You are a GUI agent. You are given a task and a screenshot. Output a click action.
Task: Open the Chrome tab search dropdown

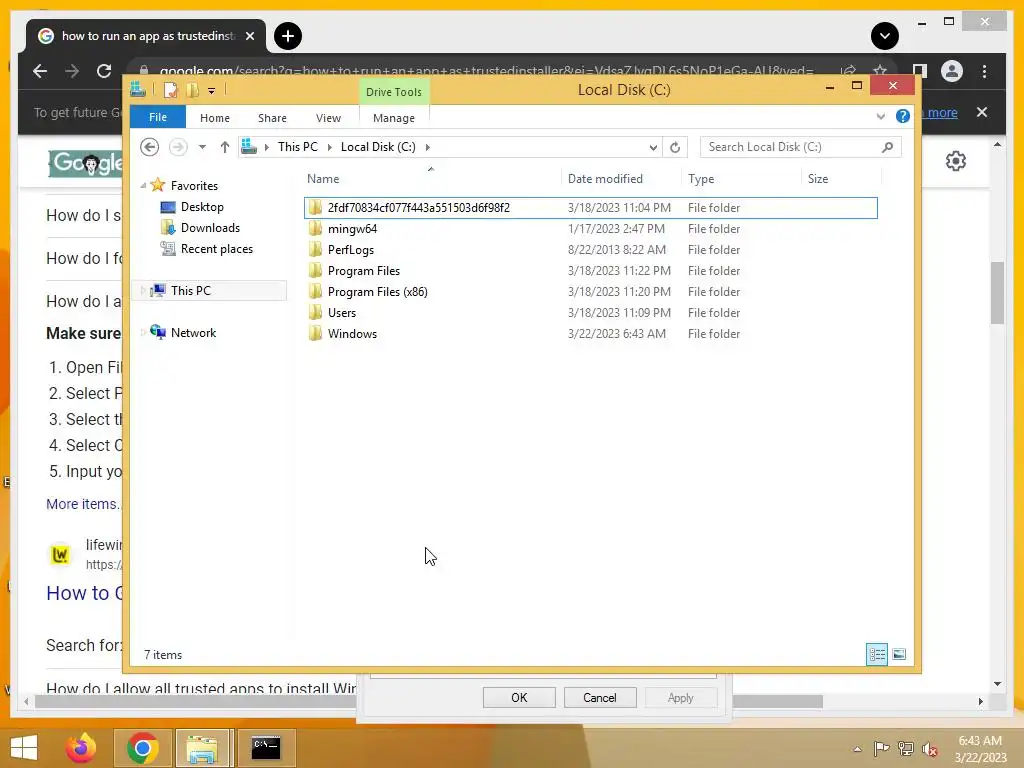(x=884, y=36)
